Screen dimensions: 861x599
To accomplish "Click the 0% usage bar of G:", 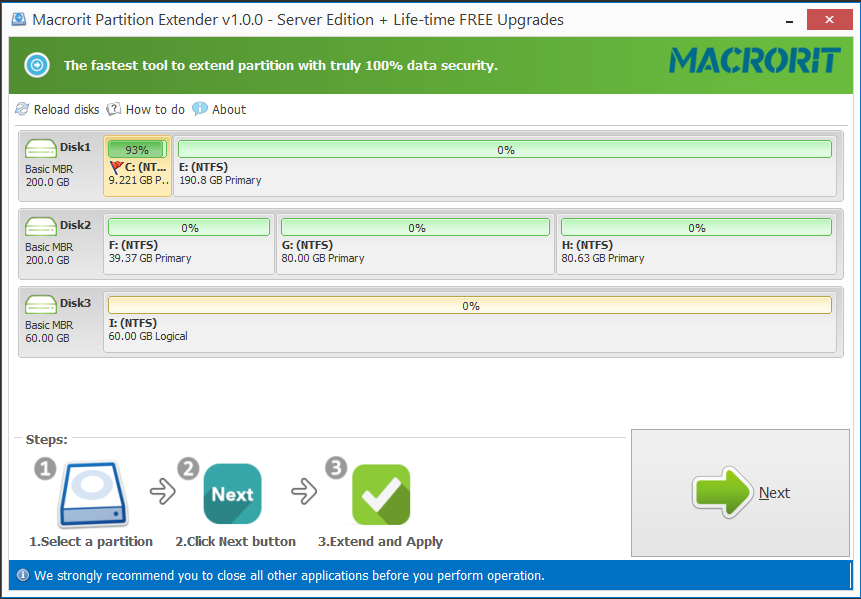I will [415, 227].
